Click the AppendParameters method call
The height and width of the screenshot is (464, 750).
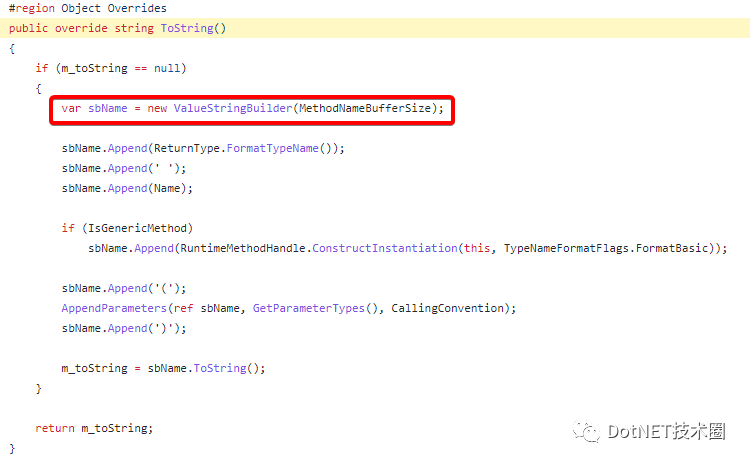click(114, 308)
